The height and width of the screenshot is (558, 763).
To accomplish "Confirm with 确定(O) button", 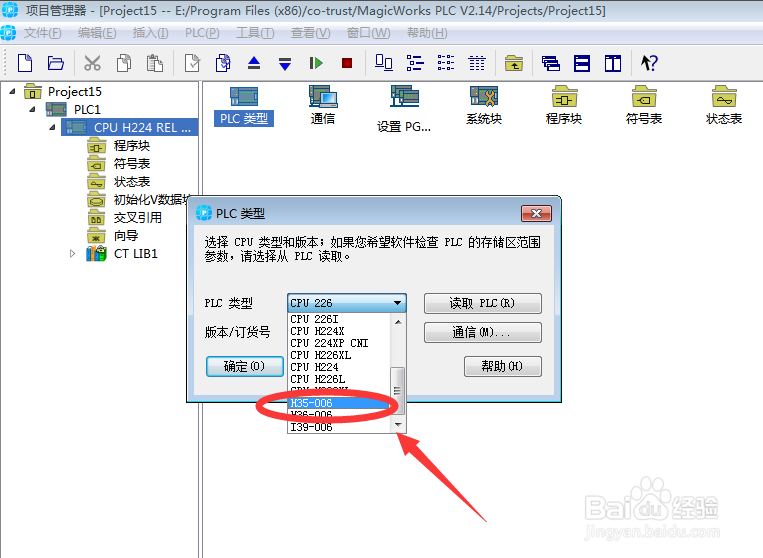I will point(244,366).
